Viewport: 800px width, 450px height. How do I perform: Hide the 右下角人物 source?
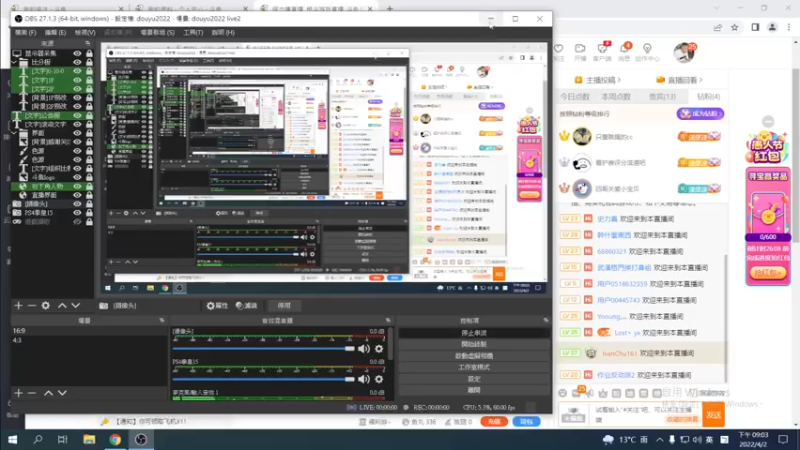[77, 186]
